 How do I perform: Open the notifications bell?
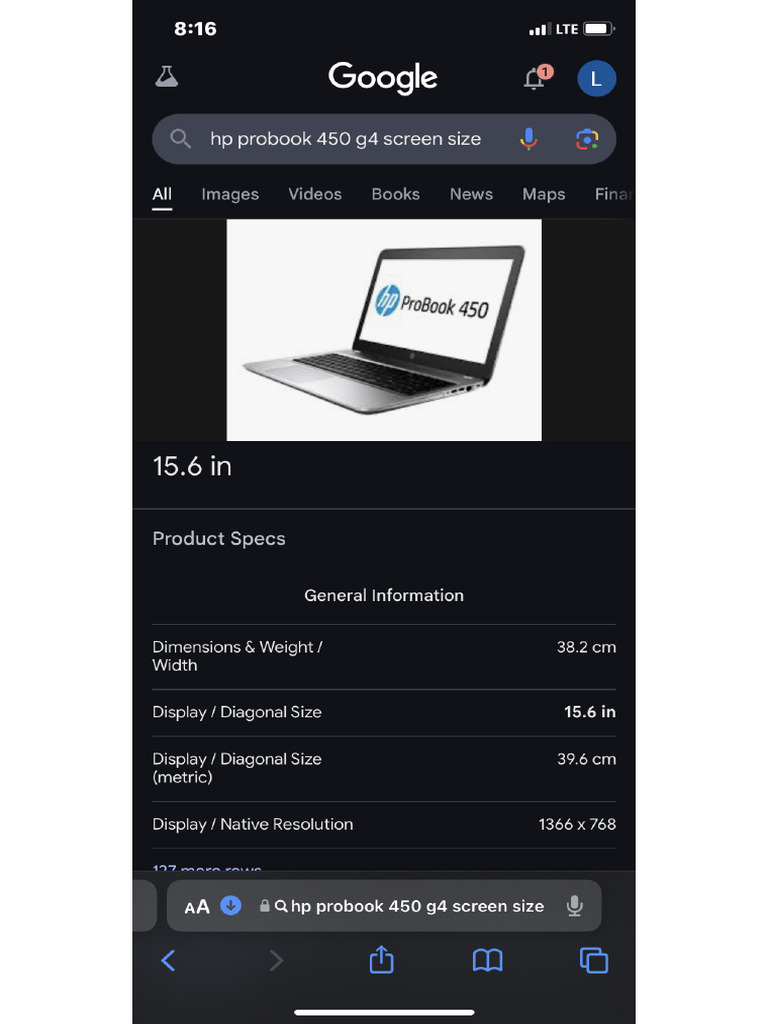coord(537,78)
